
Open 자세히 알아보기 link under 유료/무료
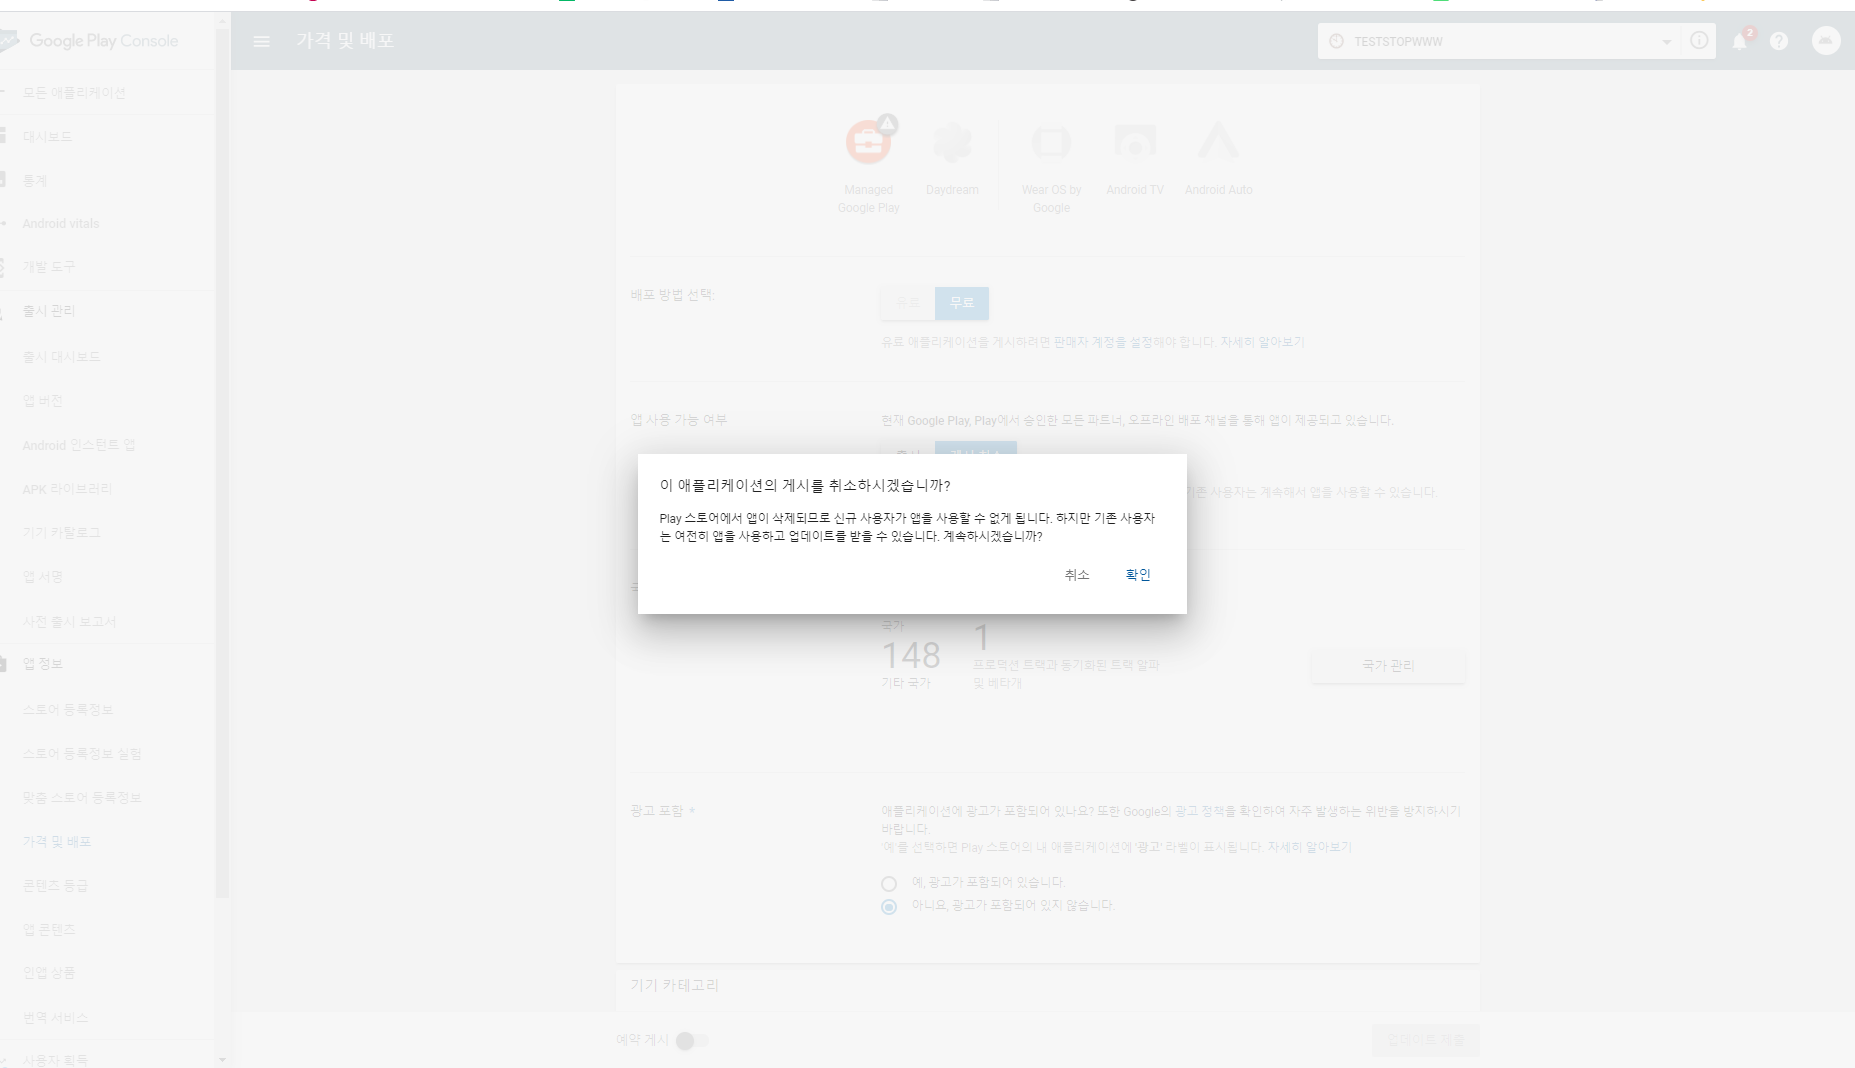[1262, 342]
